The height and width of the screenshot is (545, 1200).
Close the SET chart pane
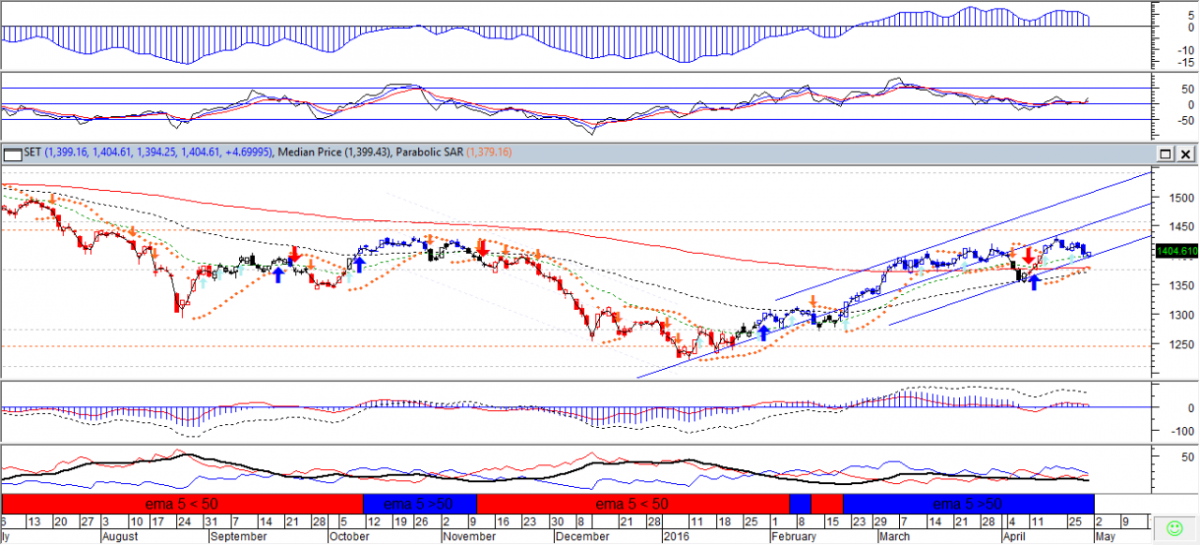click(1185, 155)
